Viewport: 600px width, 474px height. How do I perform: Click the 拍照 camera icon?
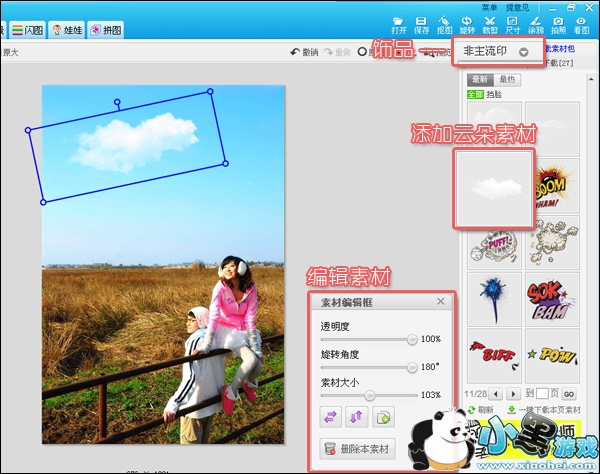[558, 25]
